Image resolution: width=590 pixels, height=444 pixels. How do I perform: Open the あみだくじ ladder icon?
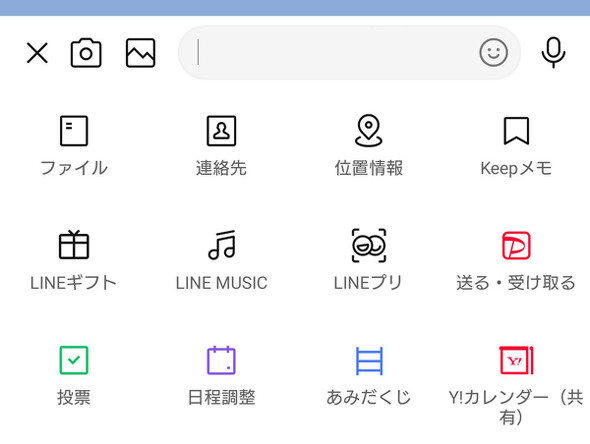point(369,361)
